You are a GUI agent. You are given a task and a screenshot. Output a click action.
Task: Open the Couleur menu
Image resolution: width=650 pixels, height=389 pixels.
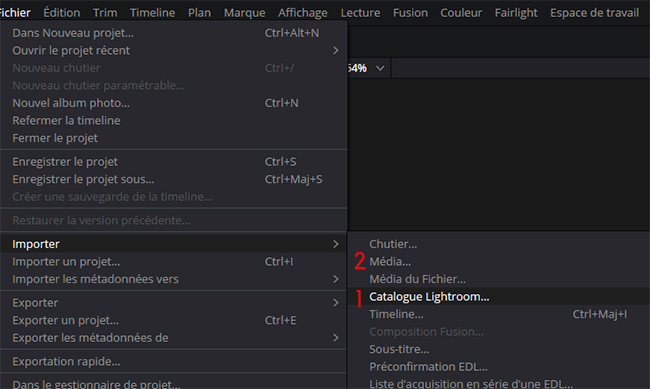click(x=461, y=13)
